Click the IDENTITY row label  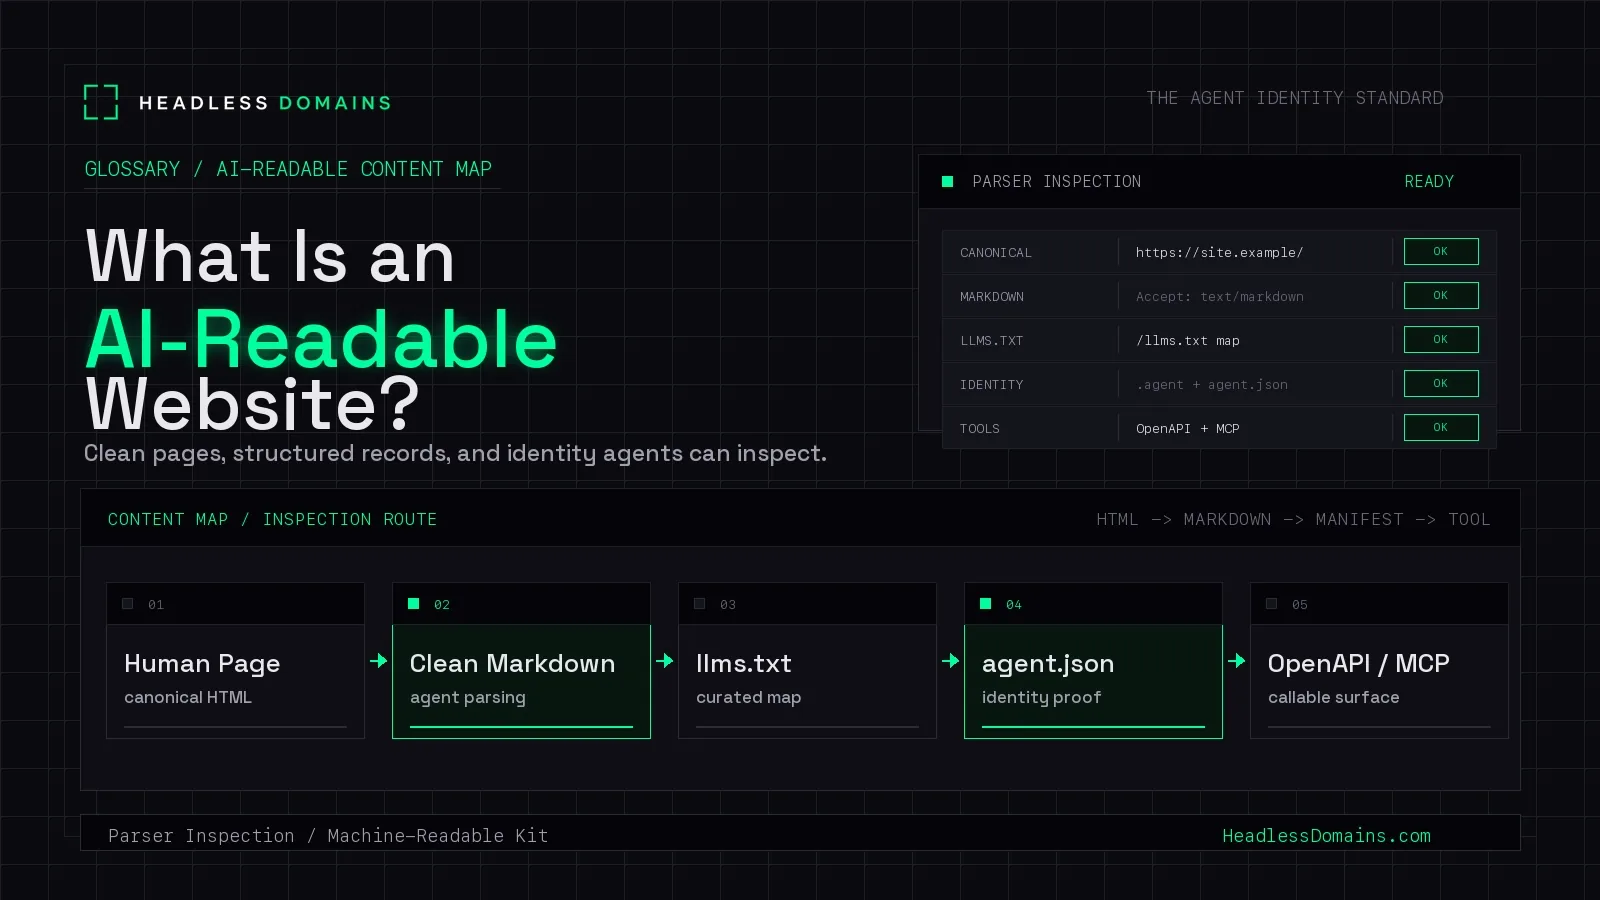point(992,385)
